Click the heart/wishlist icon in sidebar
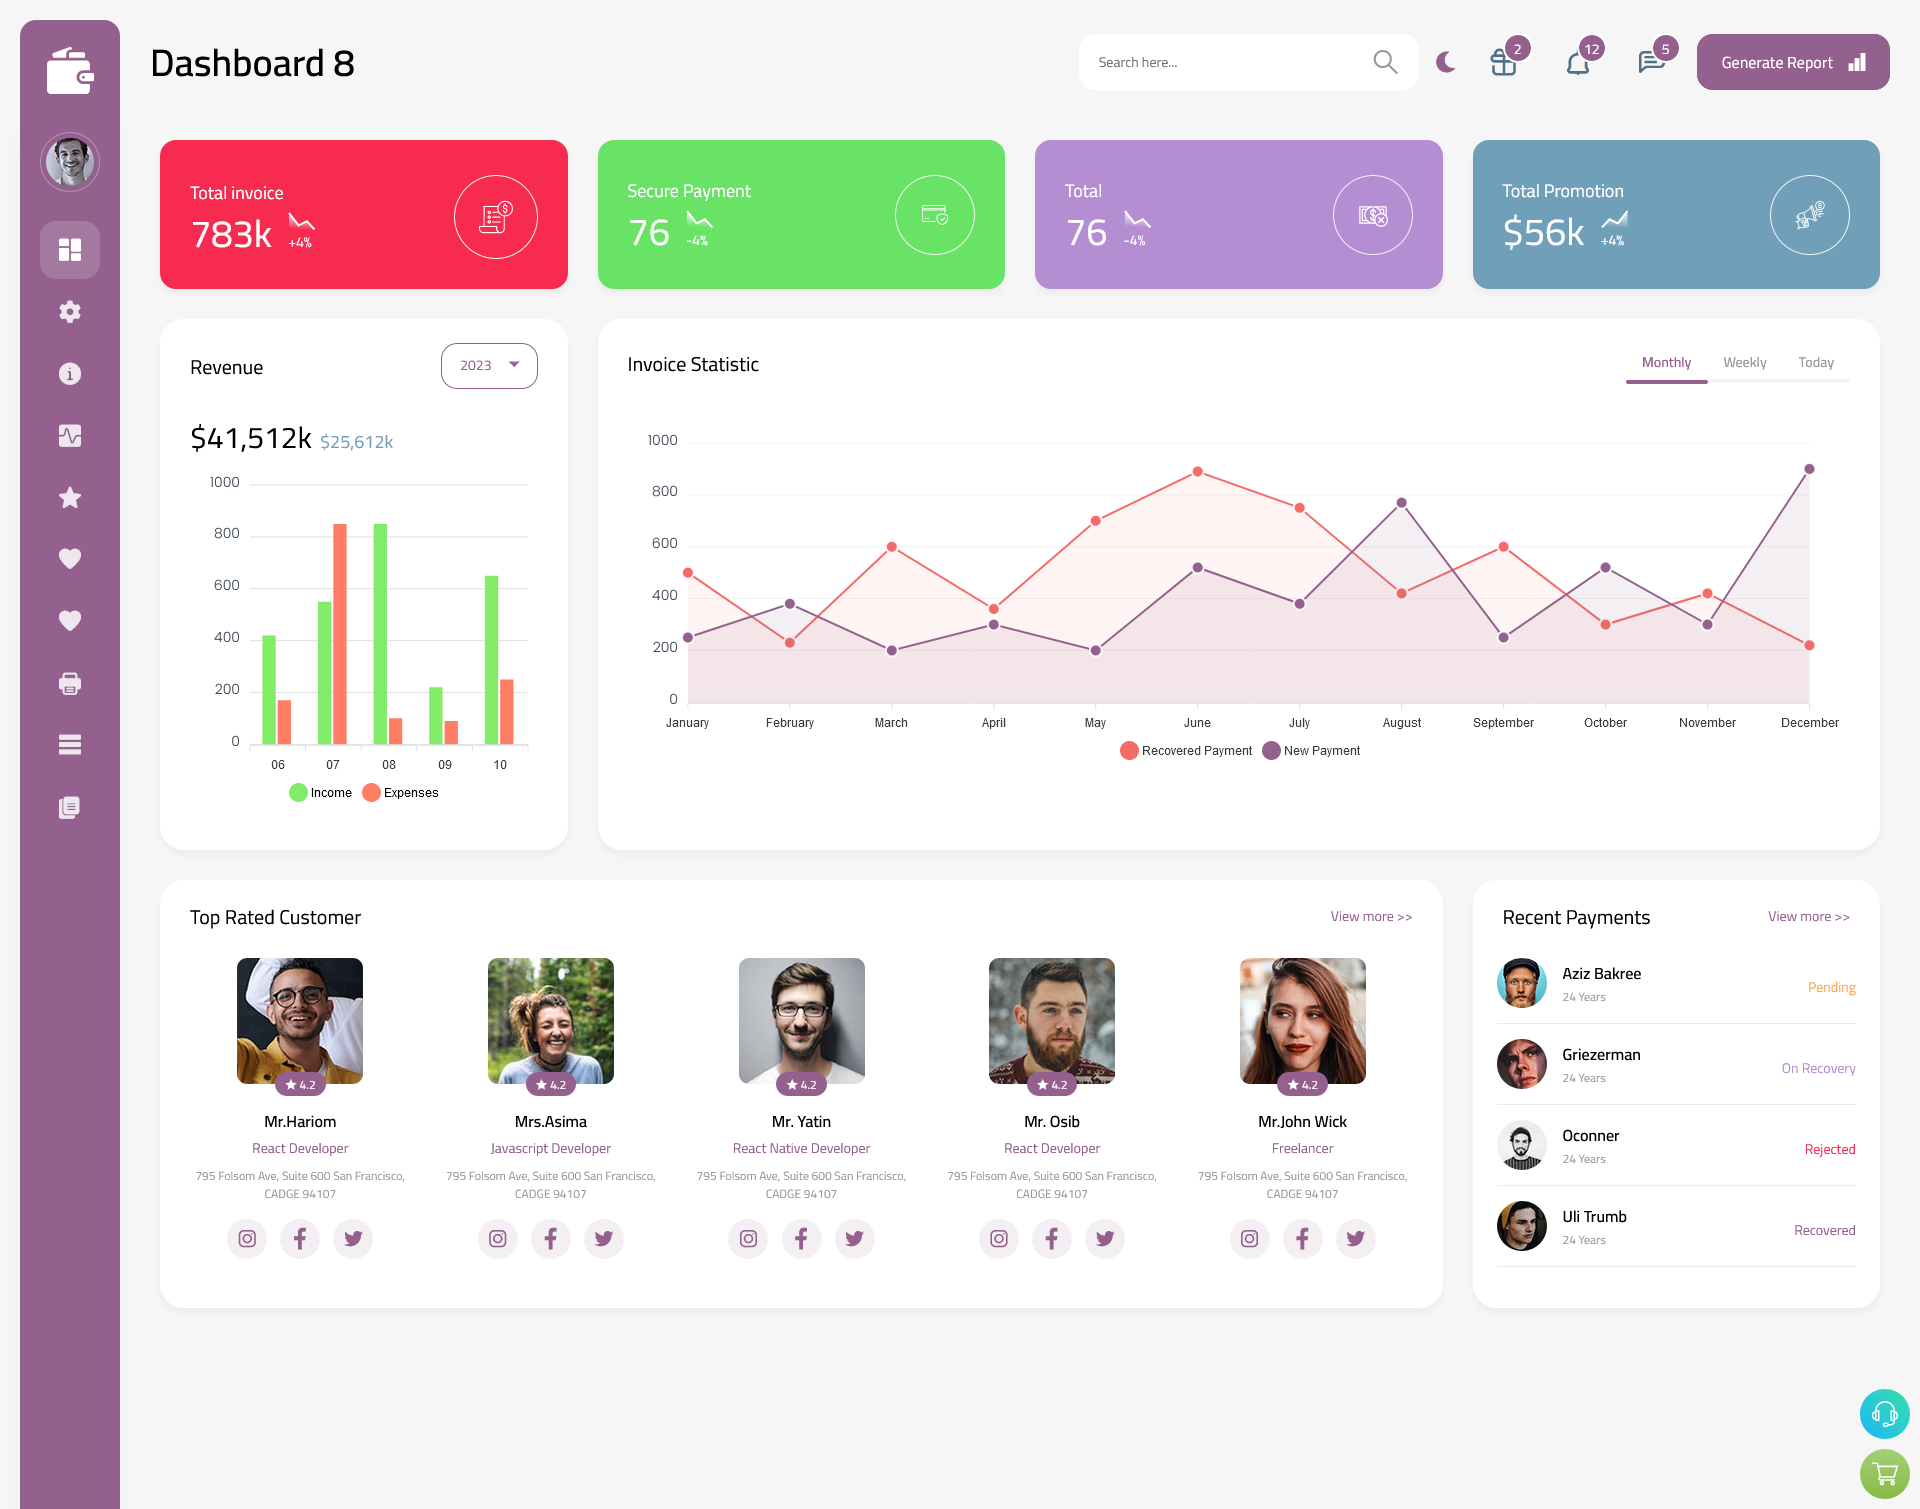The image size is (1920, 1509). tap(69, 558)
